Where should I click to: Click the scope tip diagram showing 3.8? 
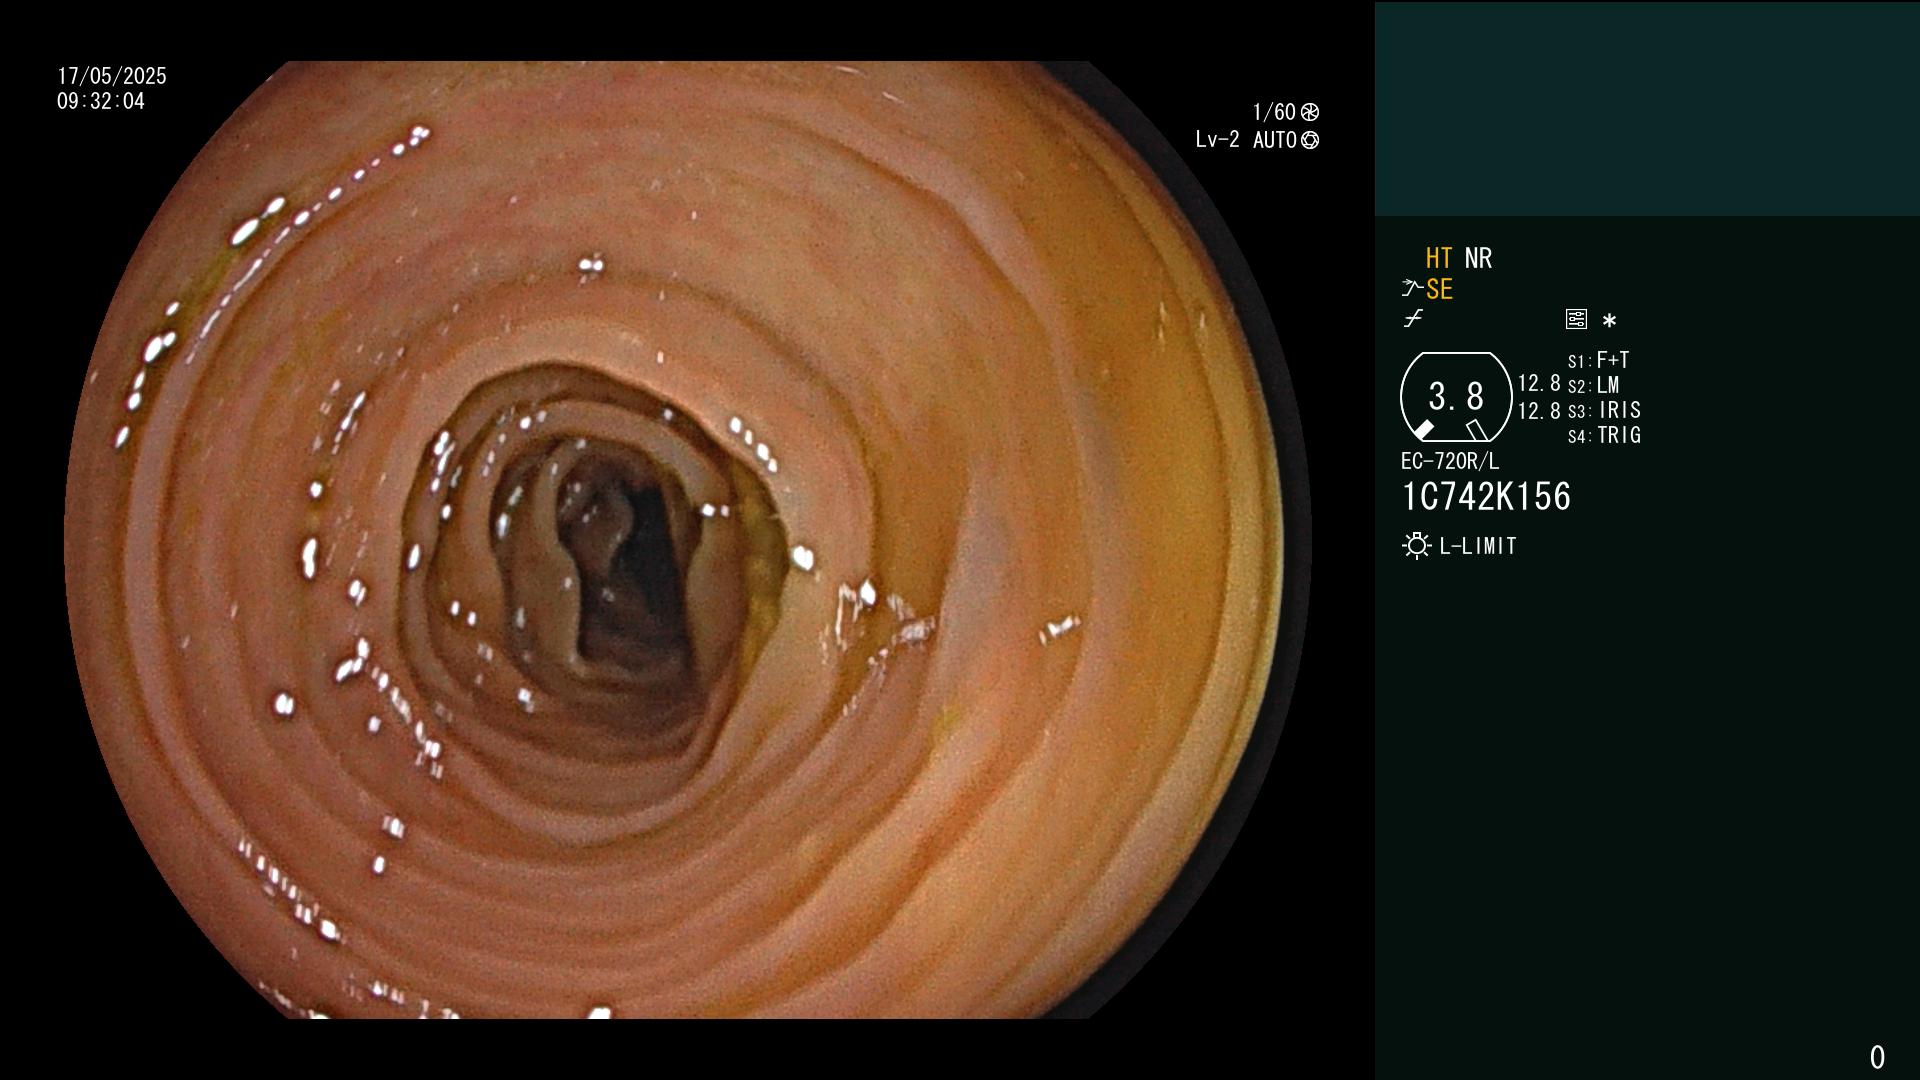click(x=1456, y=397)
